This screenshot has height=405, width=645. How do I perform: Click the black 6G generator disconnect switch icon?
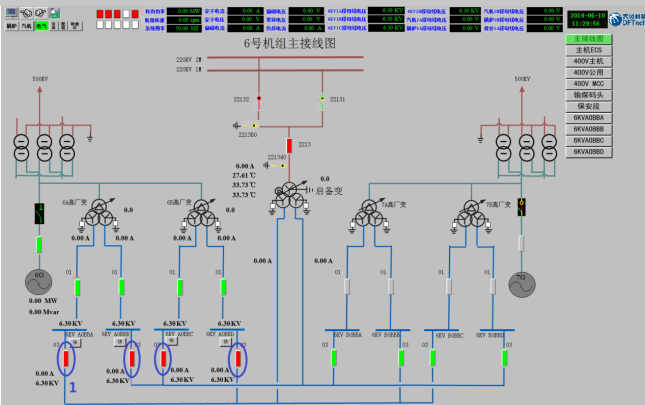coord(40,212)
